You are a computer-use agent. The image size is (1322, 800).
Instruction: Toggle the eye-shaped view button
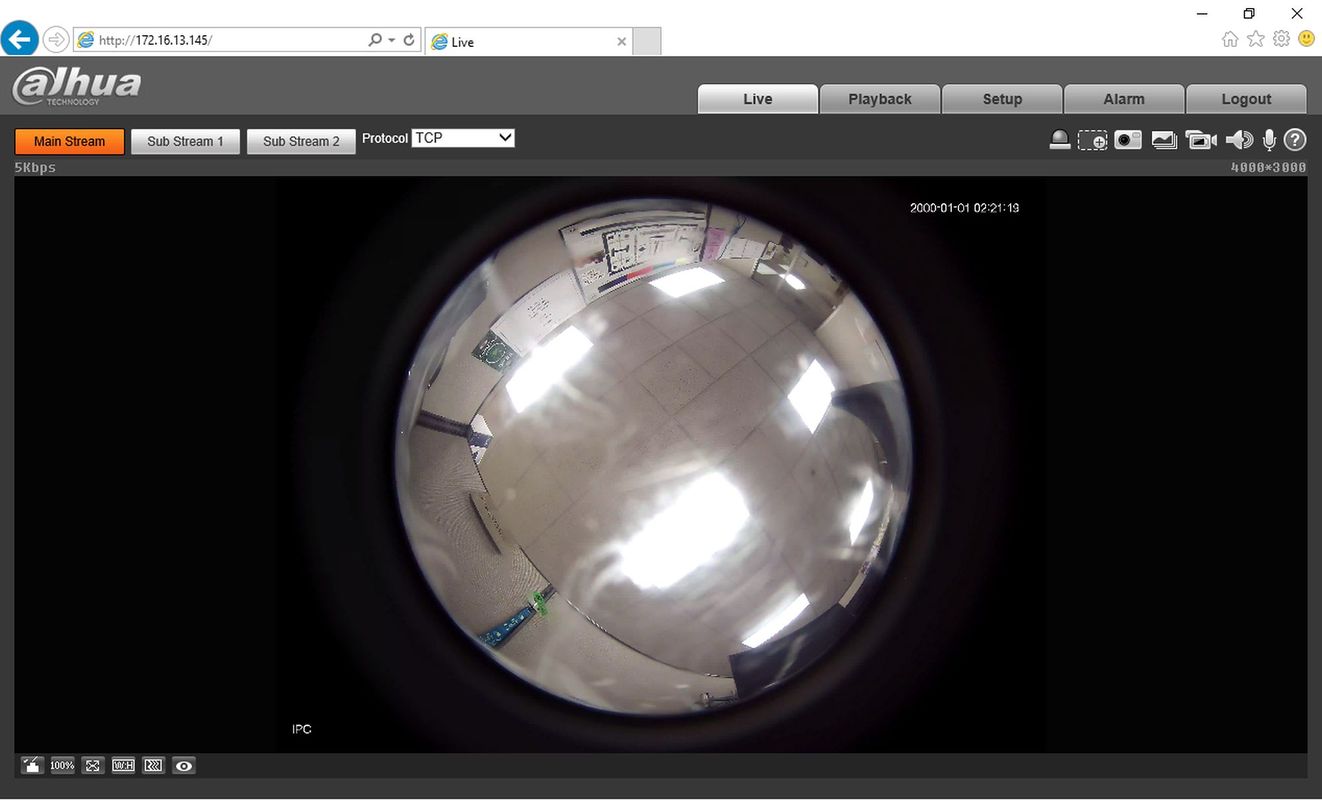coord(184,766)
